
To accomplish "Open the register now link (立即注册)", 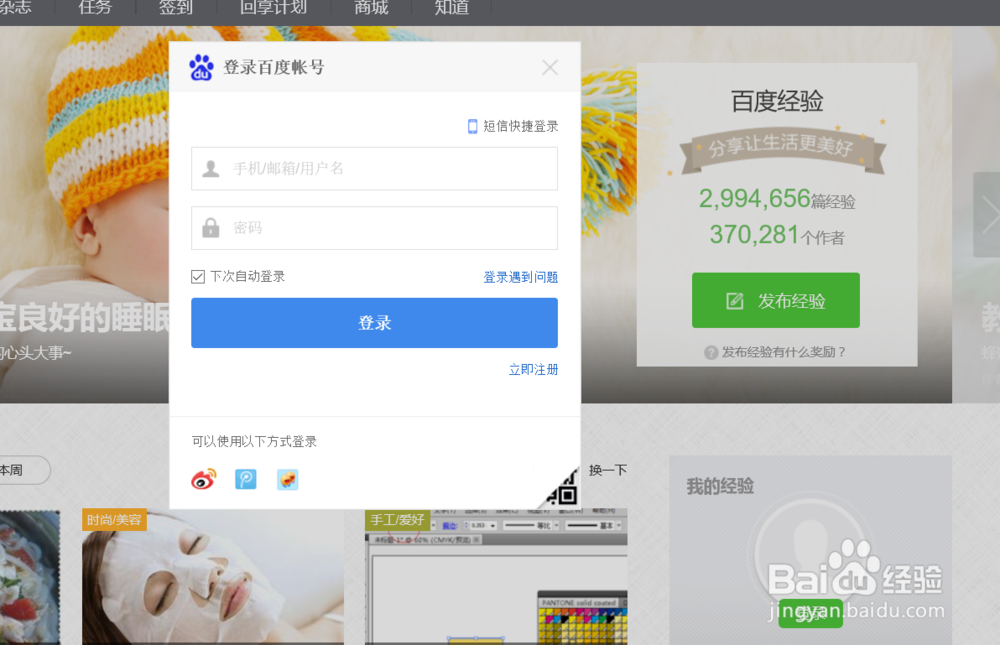I will 533,369.
